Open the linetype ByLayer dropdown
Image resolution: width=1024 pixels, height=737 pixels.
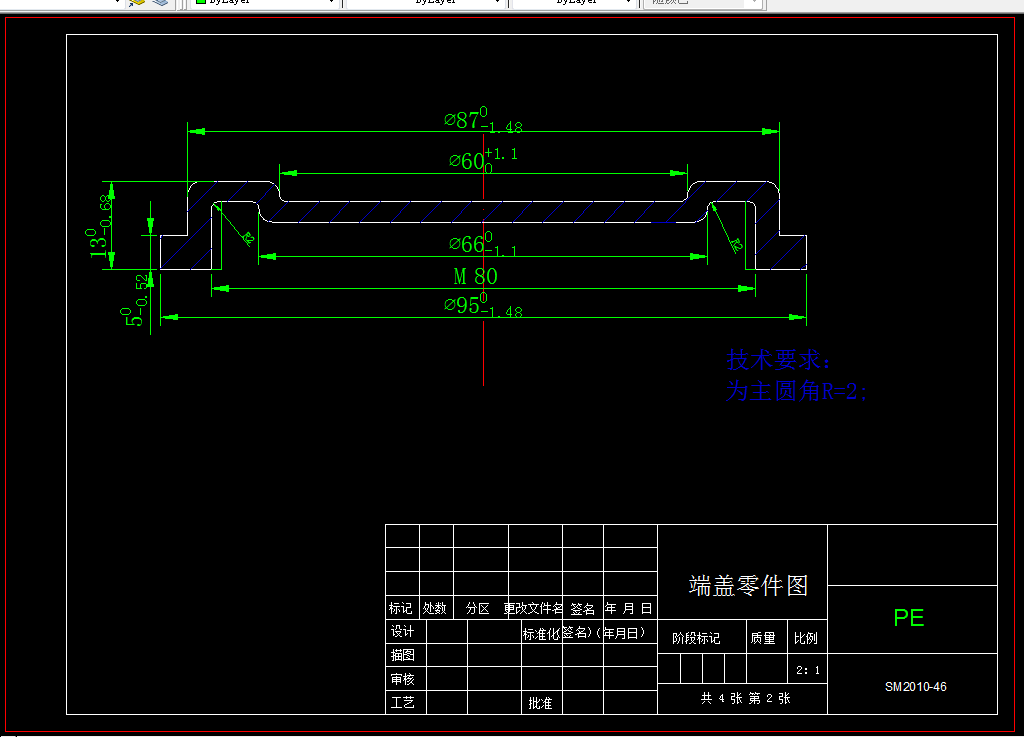497,3
